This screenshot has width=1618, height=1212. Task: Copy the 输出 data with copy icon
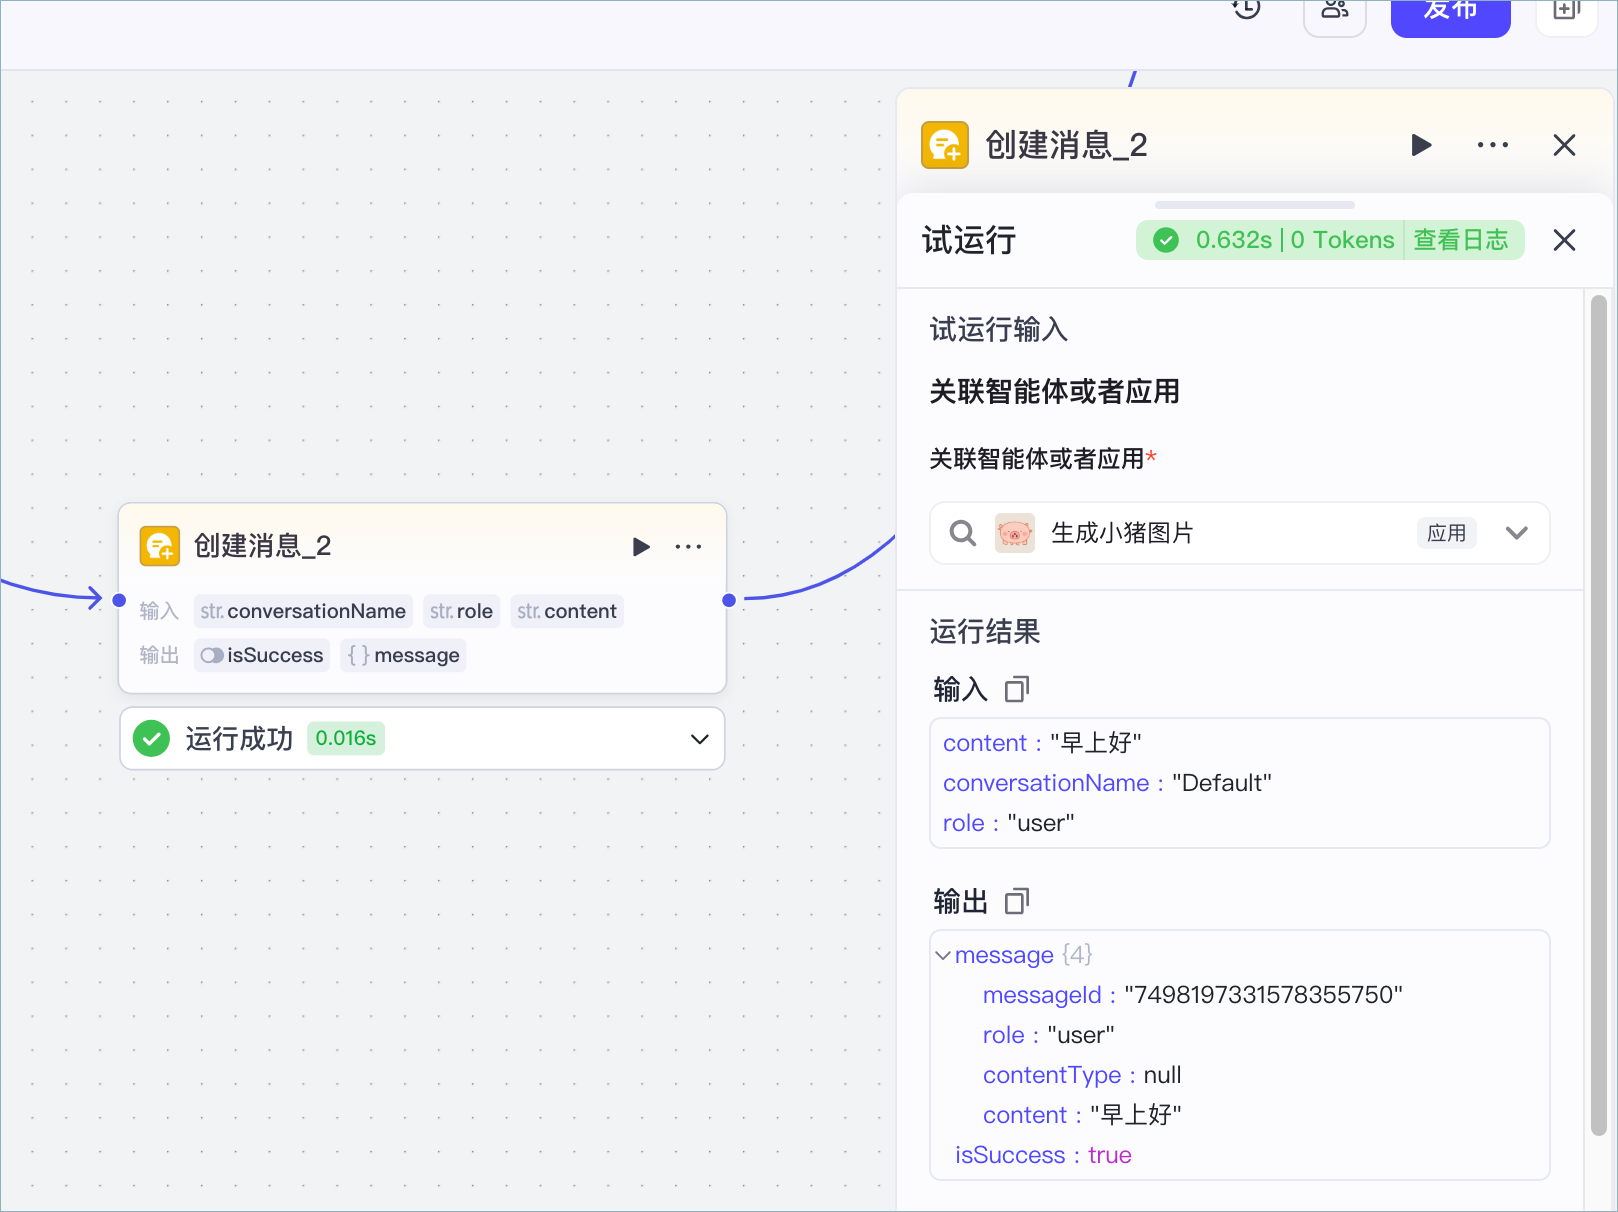[x=1017, y=901]
